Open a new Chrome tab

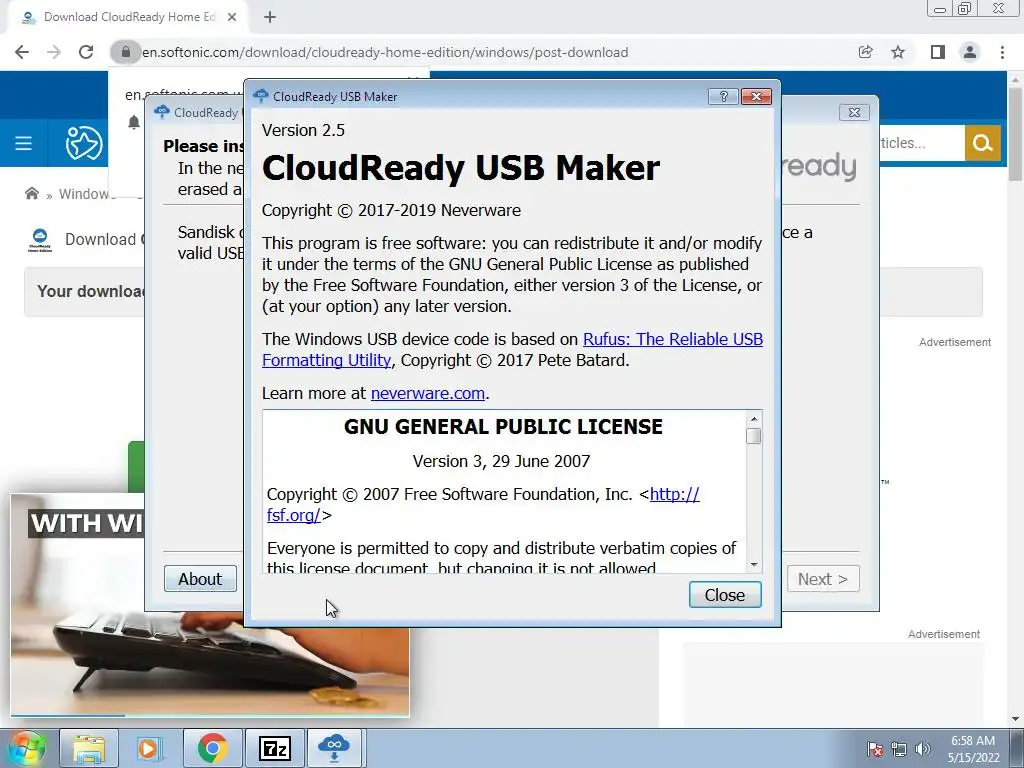pos(270,18)
